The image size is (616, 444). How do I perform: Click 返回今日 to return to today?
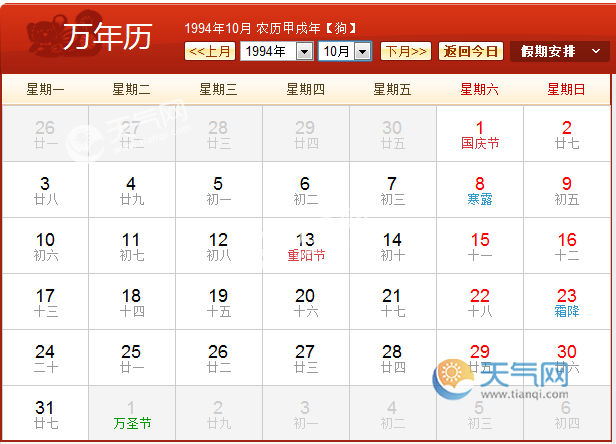pos(471,51)
